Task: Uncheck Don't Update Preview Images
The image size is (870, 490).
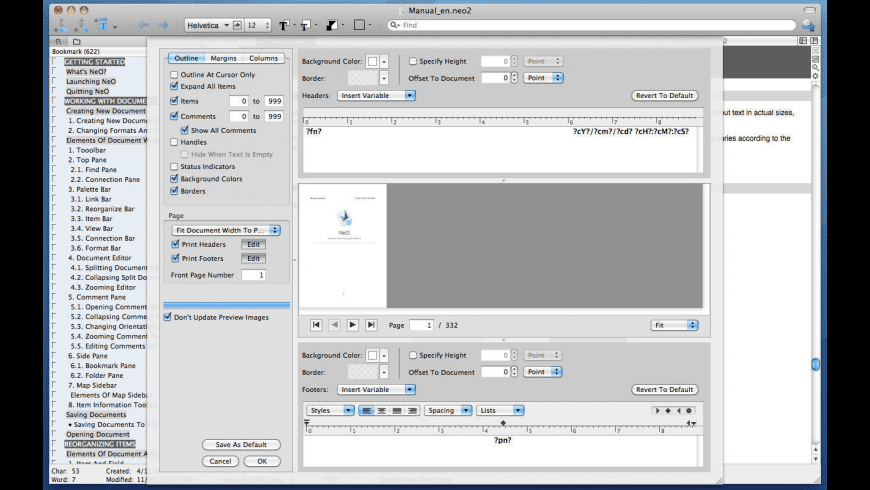Action: 168,317
